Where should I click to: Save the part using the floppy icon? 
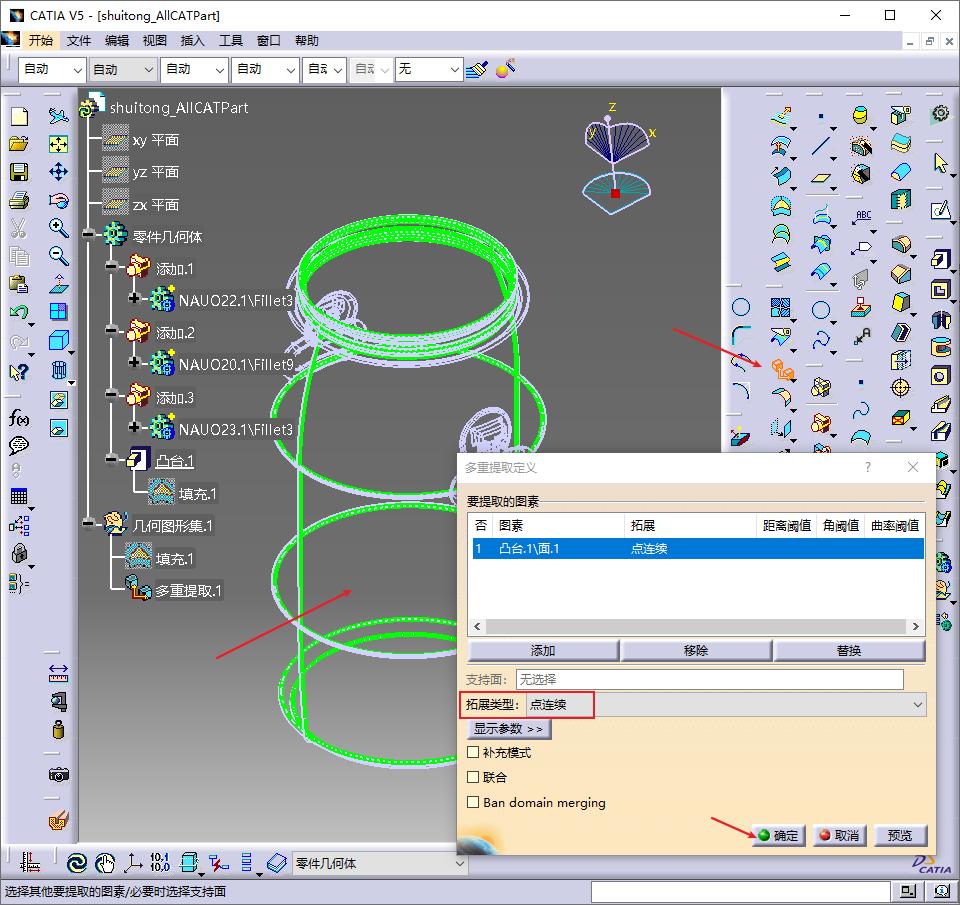(x=19, y=172)
